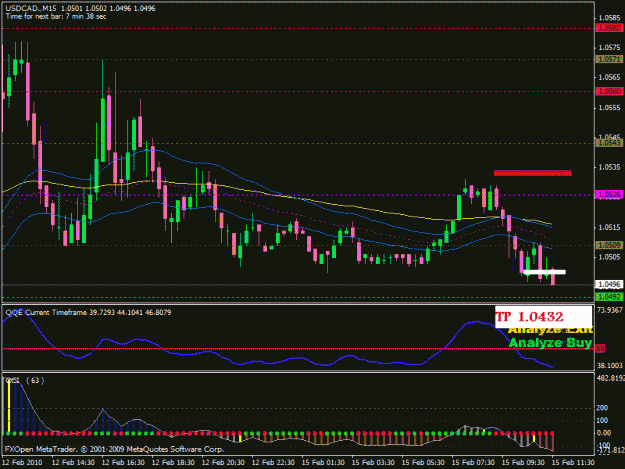Click the olive 1.0543 price level label
Image resolution: width=625 pixels, height=469 pixels.
(609, 143)
